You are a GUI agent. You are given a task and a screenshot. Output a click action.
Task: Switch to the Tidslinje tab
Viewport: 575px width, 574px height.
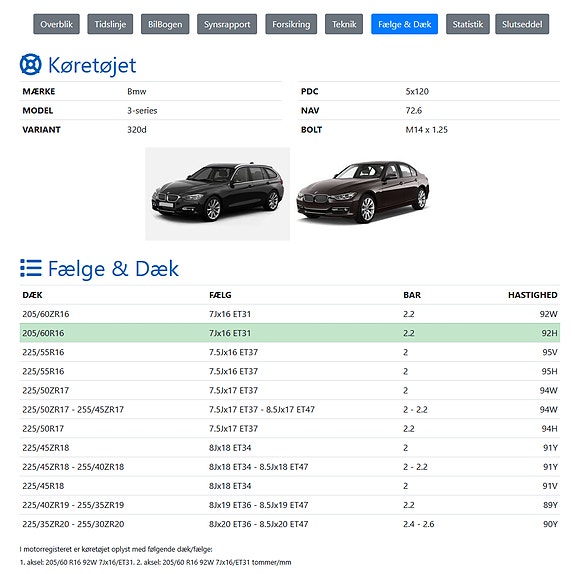[110, 24]
